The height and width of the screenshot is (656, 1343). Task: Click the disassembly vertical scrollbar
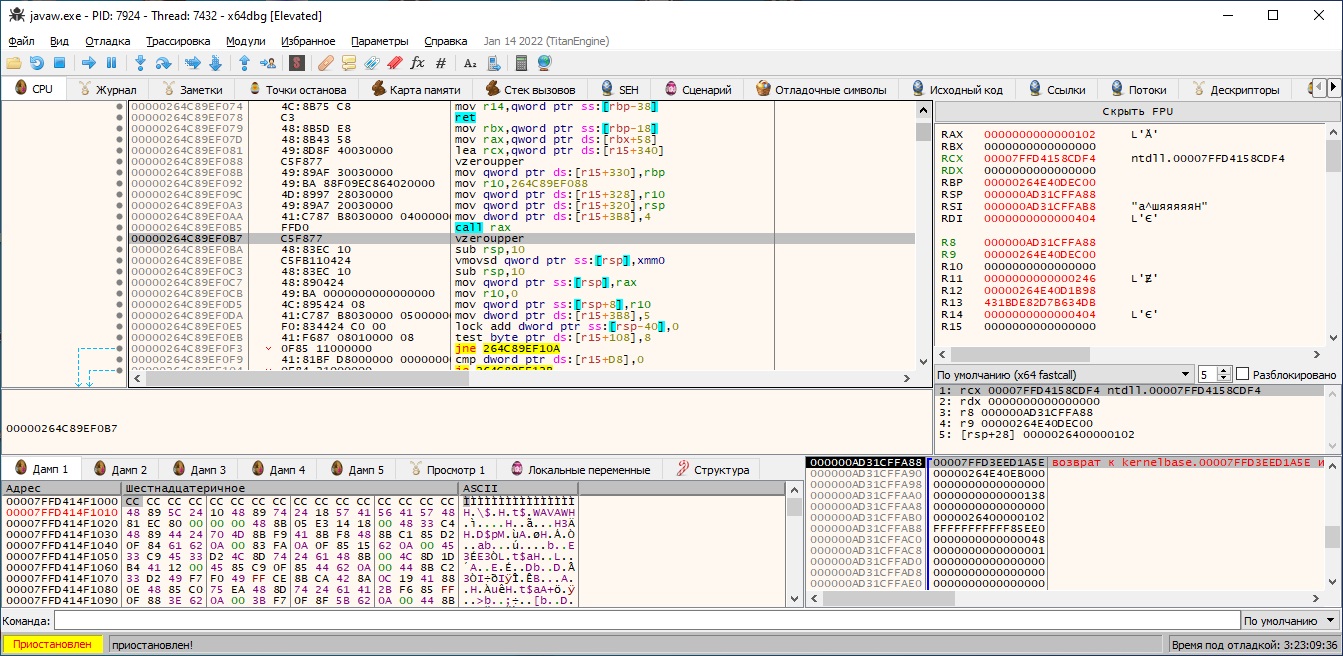click(x=923, y=237)
